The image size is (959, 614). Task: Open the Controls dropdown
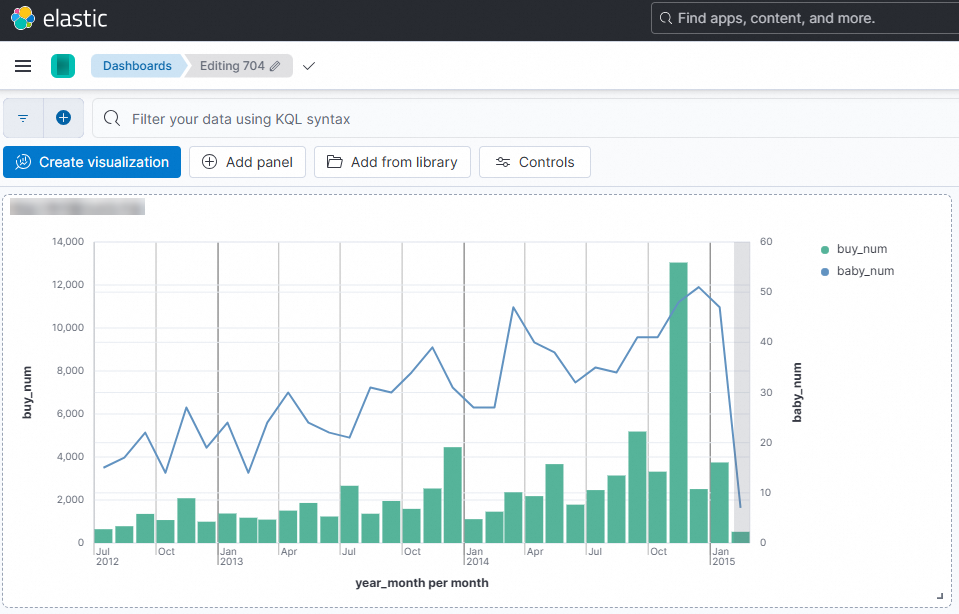(x=535, y=162)
